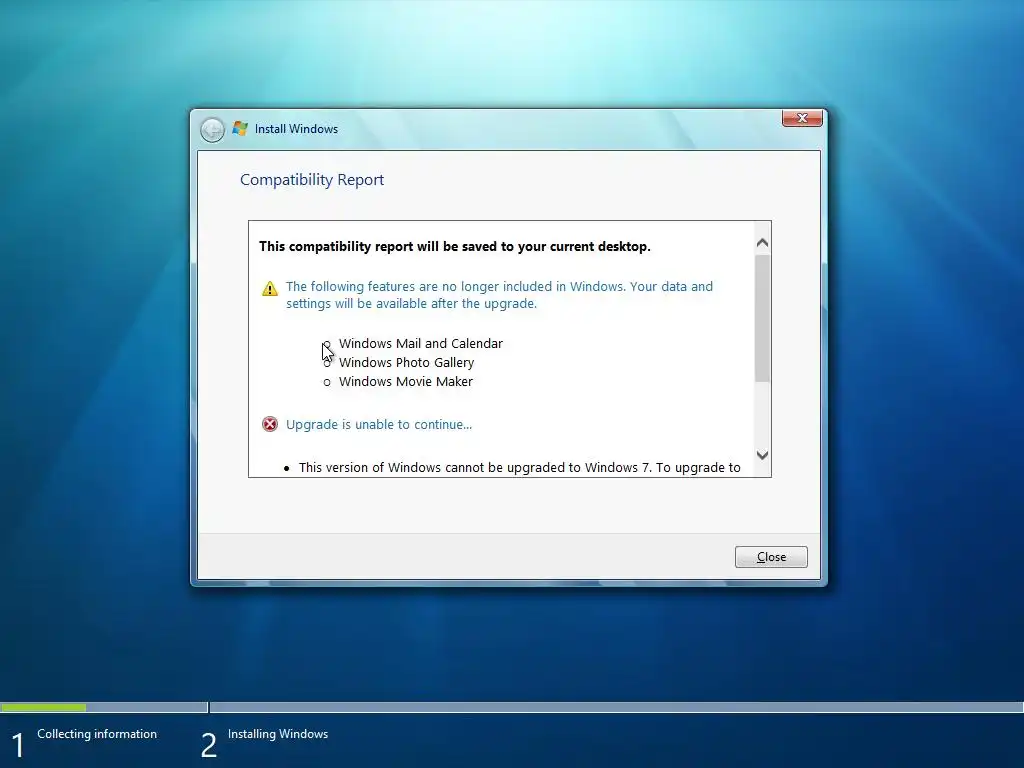The width and height of the screenshot is (1024, 768).
Task: Click the red error X icon
Action: click(270, 424)
